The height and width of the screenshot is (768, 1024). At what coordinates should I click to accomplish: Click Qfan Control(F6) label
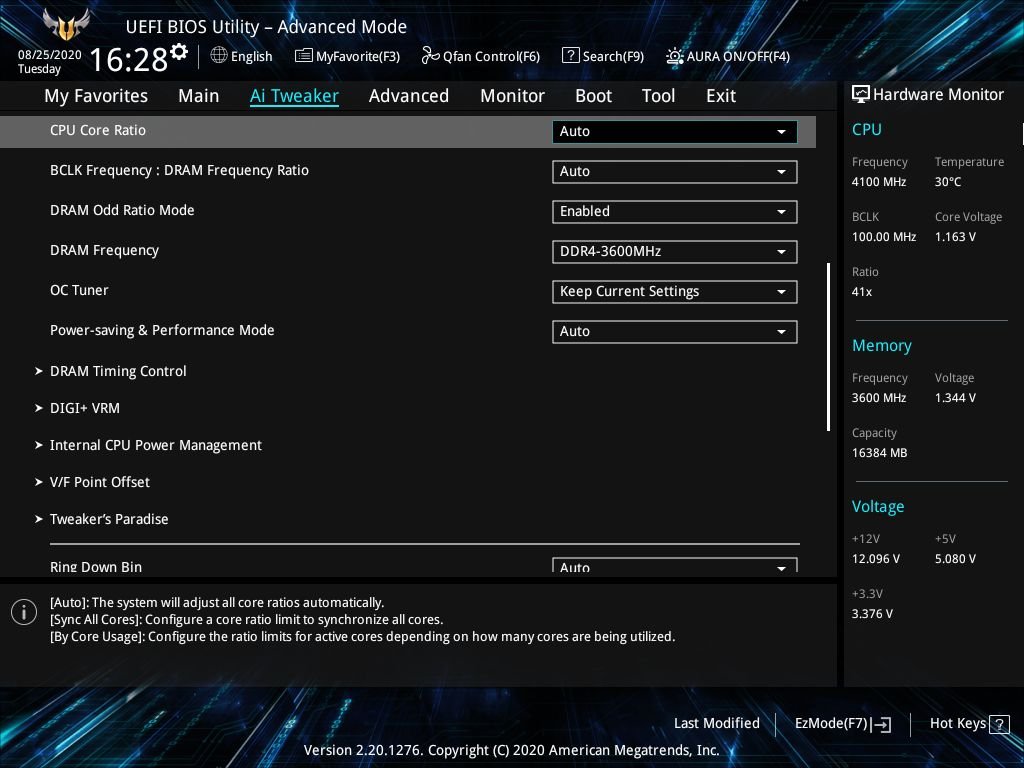[491, 57]
